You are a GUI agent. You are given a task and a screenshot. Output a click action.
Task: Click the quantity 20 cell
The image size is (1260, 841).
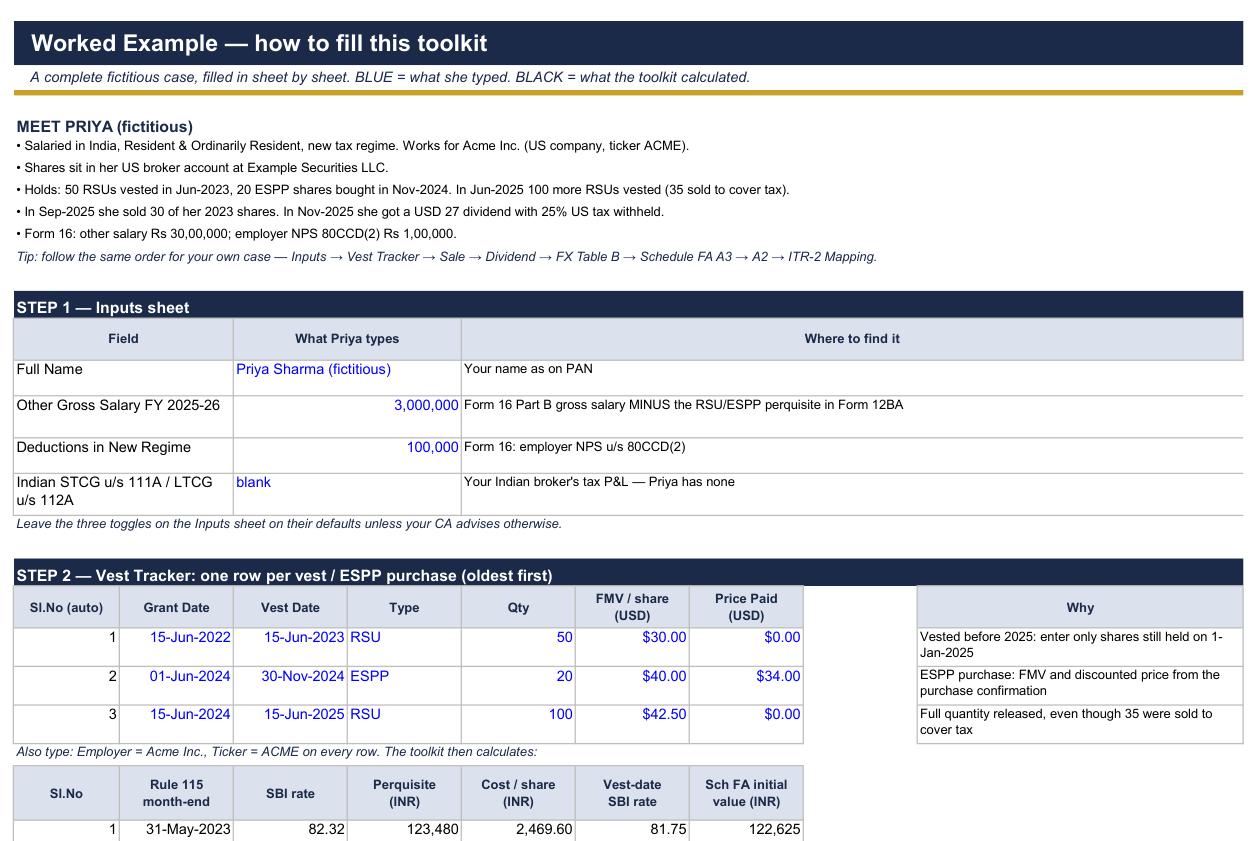518,686
